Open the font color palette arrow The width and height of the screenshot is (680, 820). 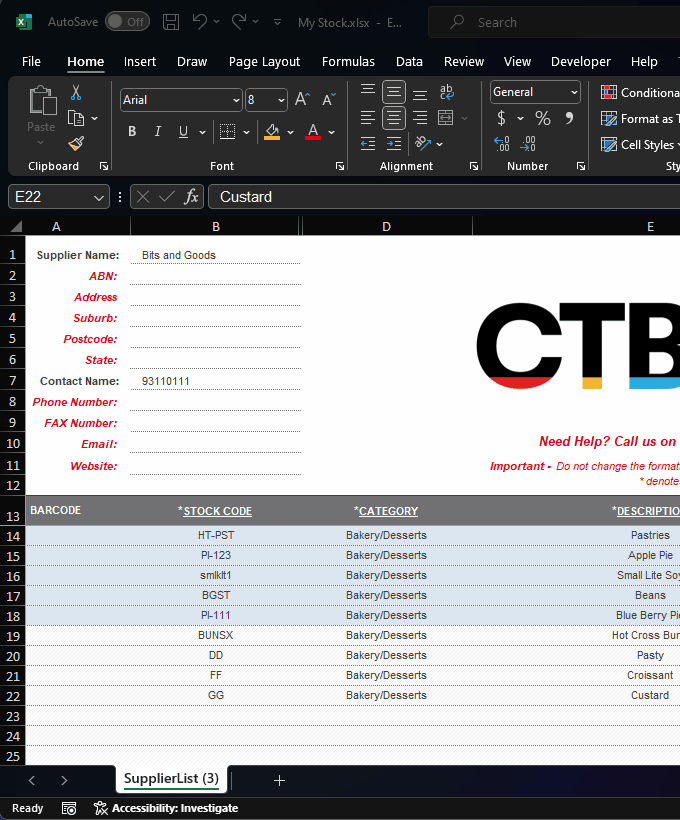[x=332, y=132]
